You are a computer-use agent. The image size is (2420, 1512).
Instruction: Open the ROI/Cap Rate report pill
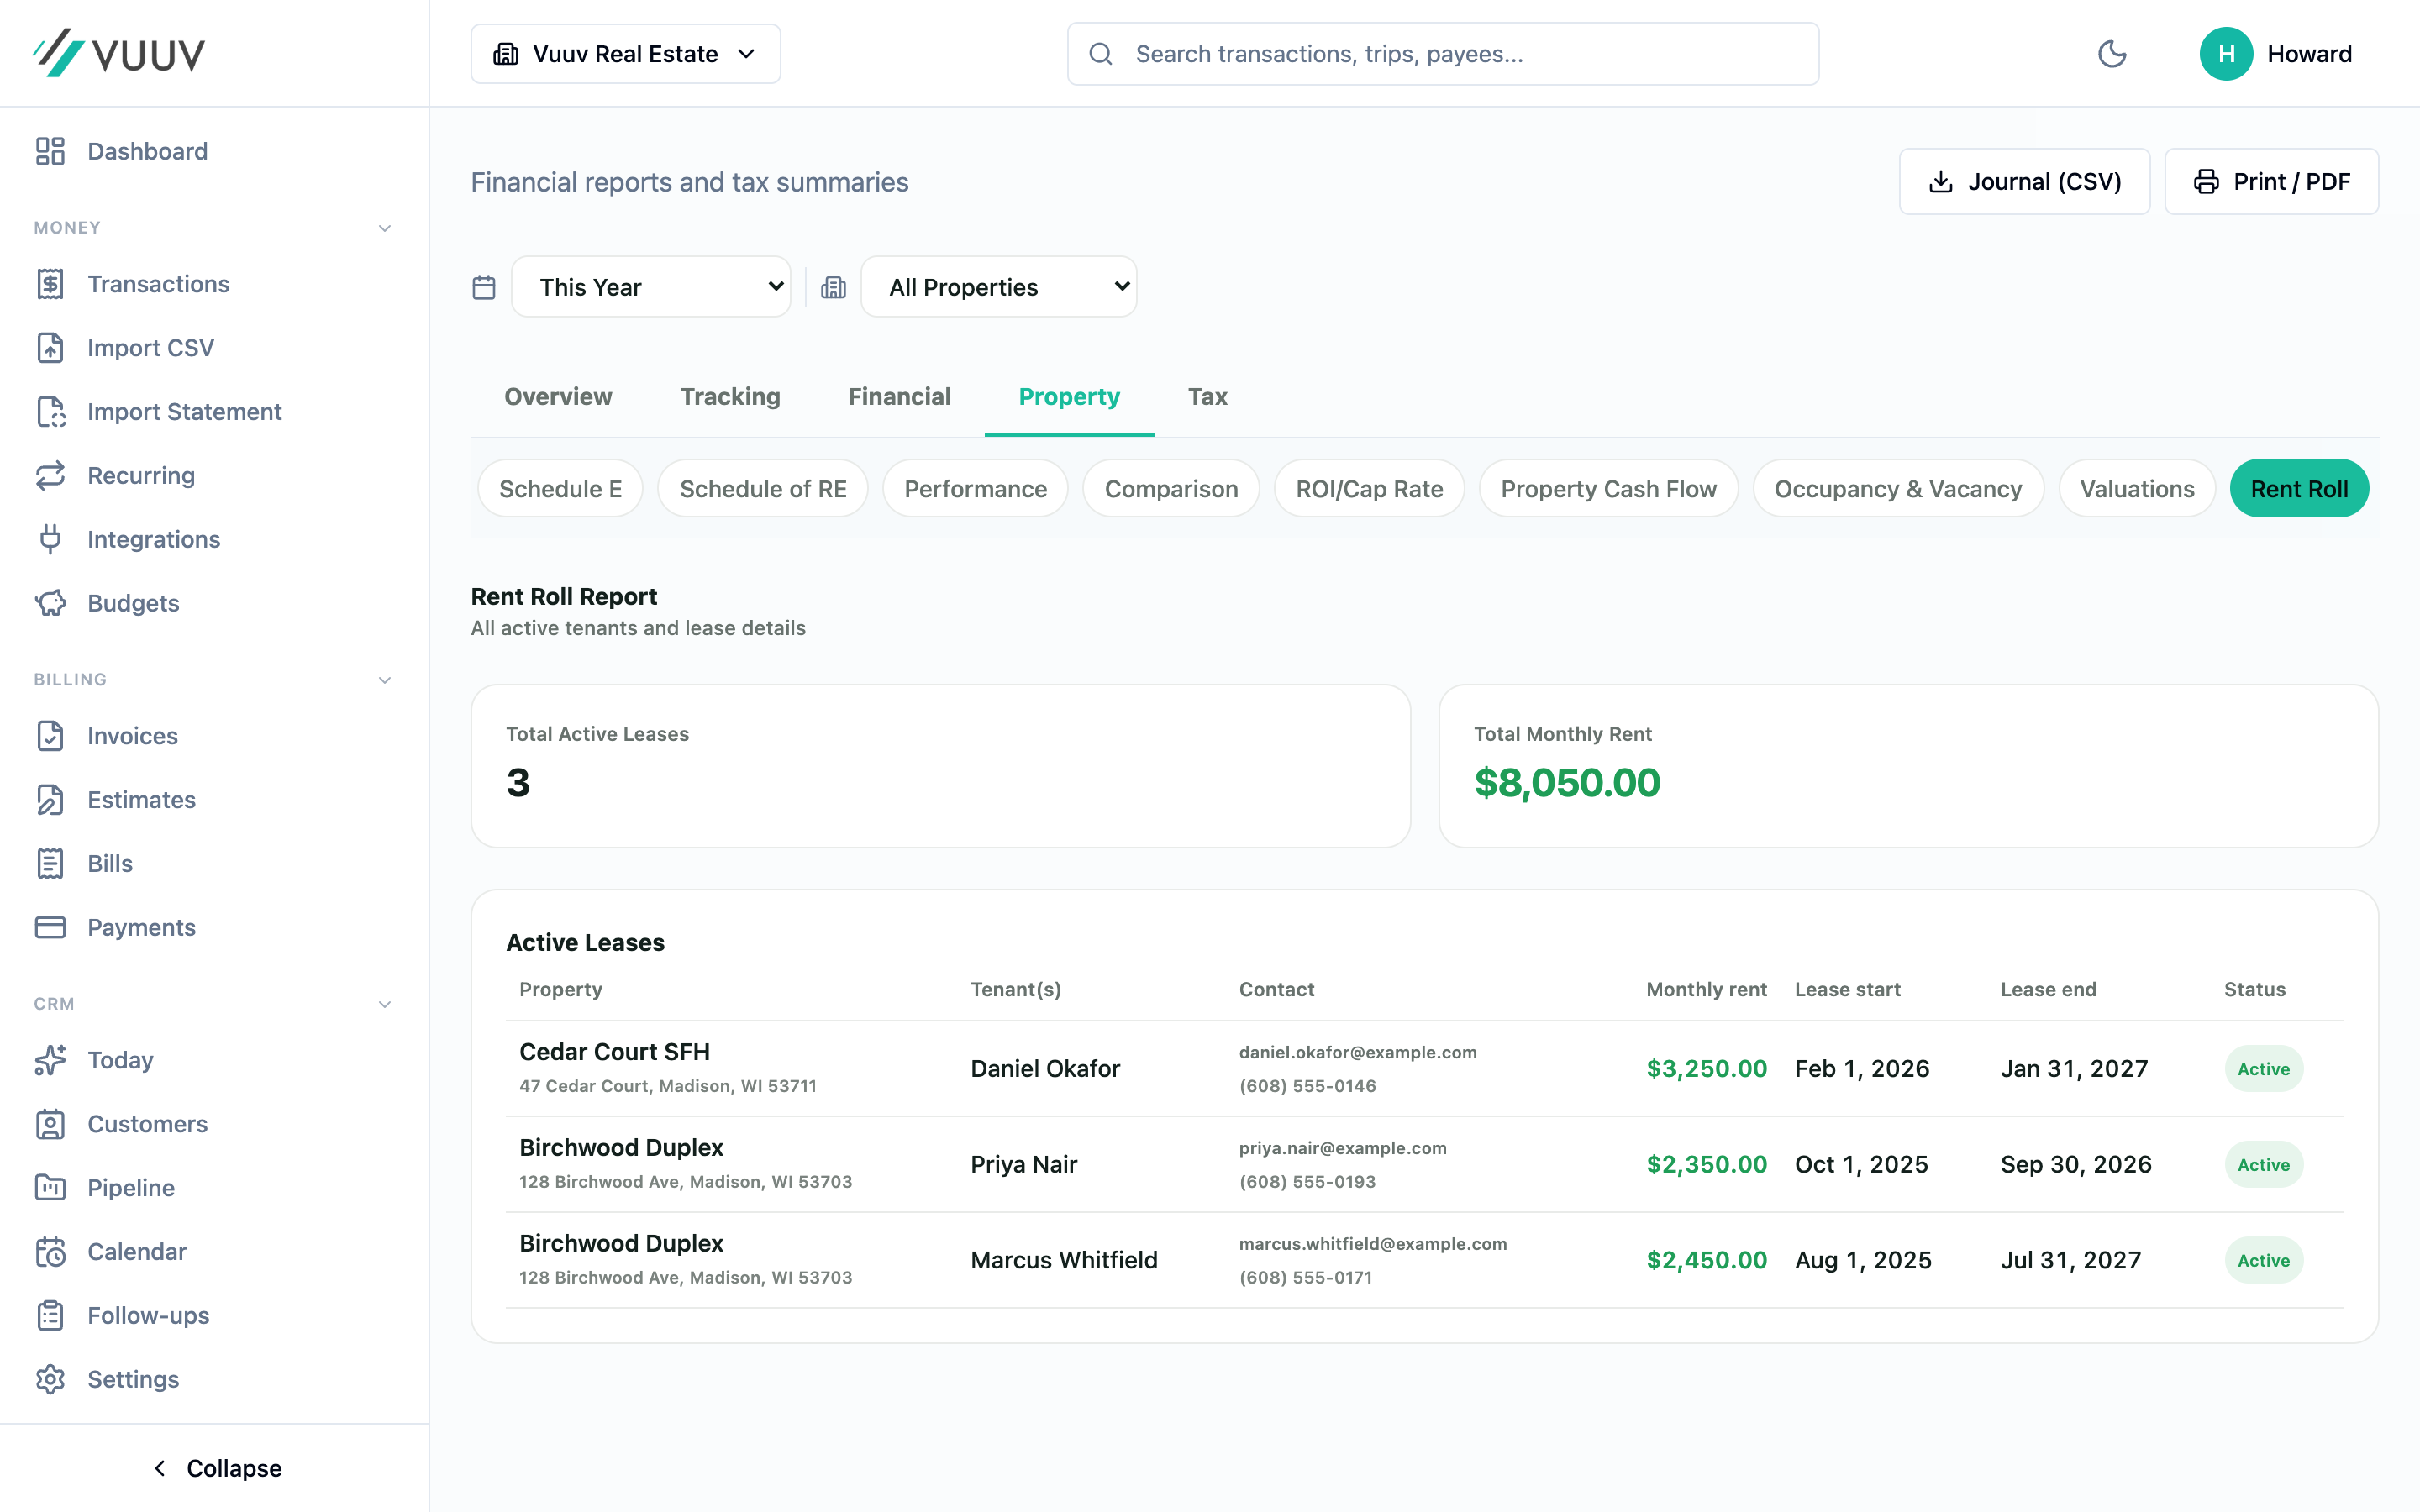[x=1369, y=488]
